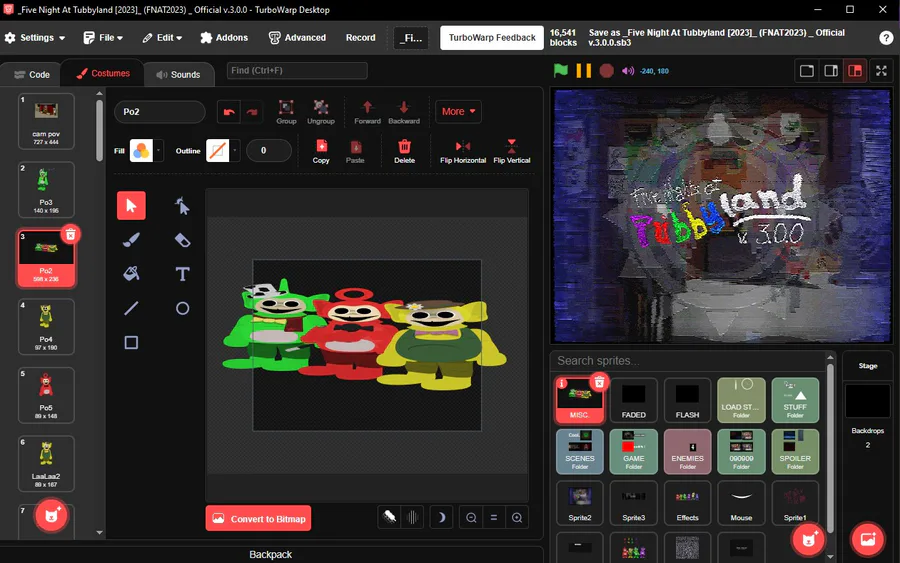
Task: Switch to large stage layout
Action: (831, 71)
